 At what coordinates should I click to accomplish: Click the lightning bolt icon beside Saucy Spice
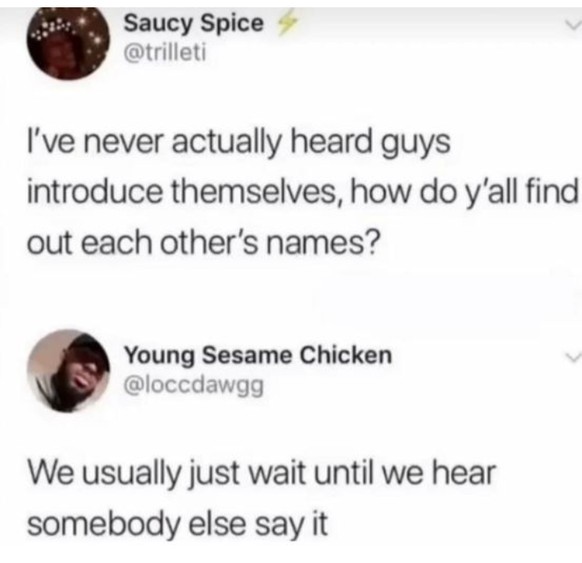click(285, 26)
